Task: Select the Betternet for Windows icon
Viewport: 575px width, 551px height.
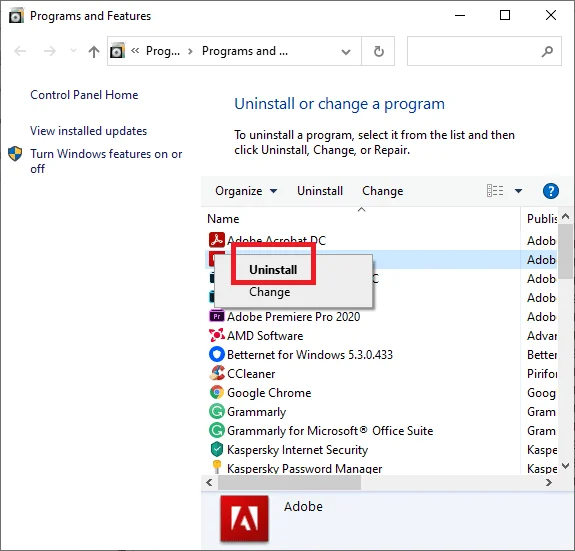Action: 217,355
